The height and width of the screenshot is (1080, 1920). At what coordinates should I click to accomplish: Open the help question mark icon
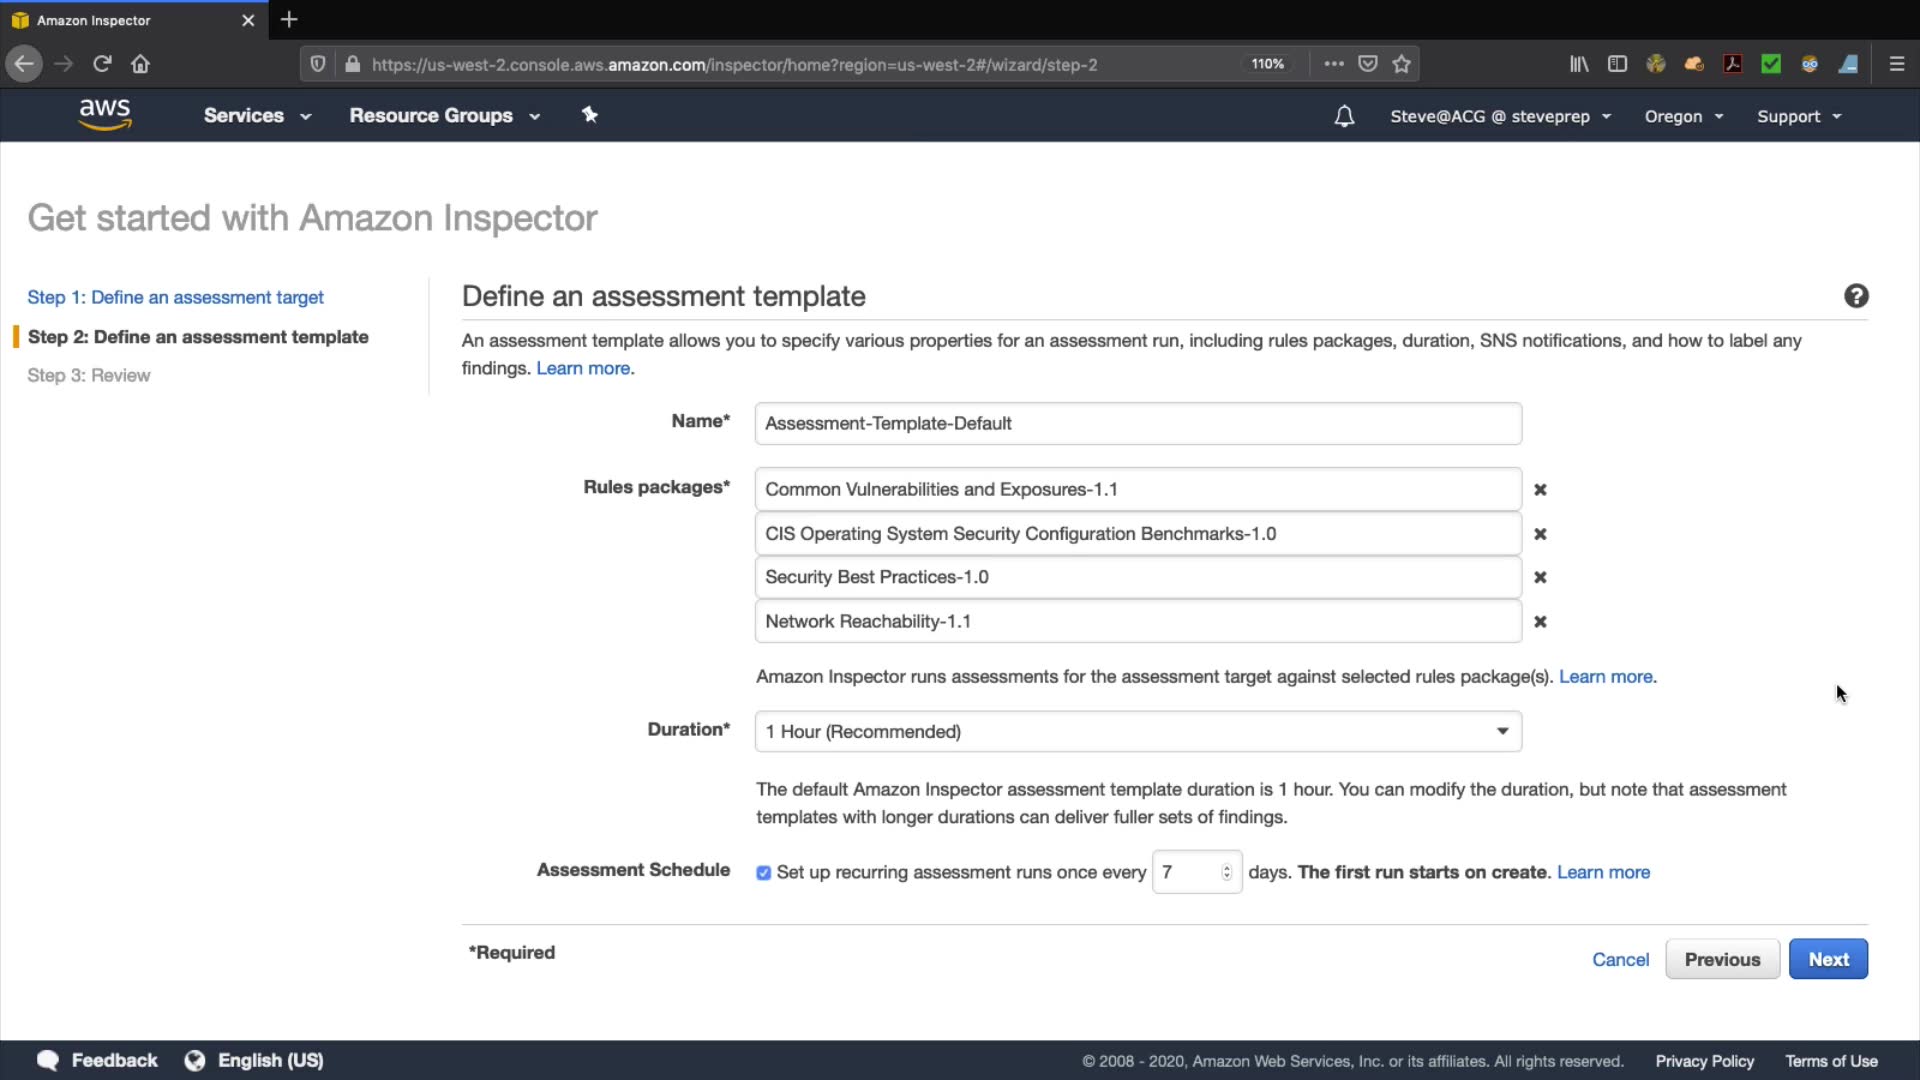[1856, 296]
